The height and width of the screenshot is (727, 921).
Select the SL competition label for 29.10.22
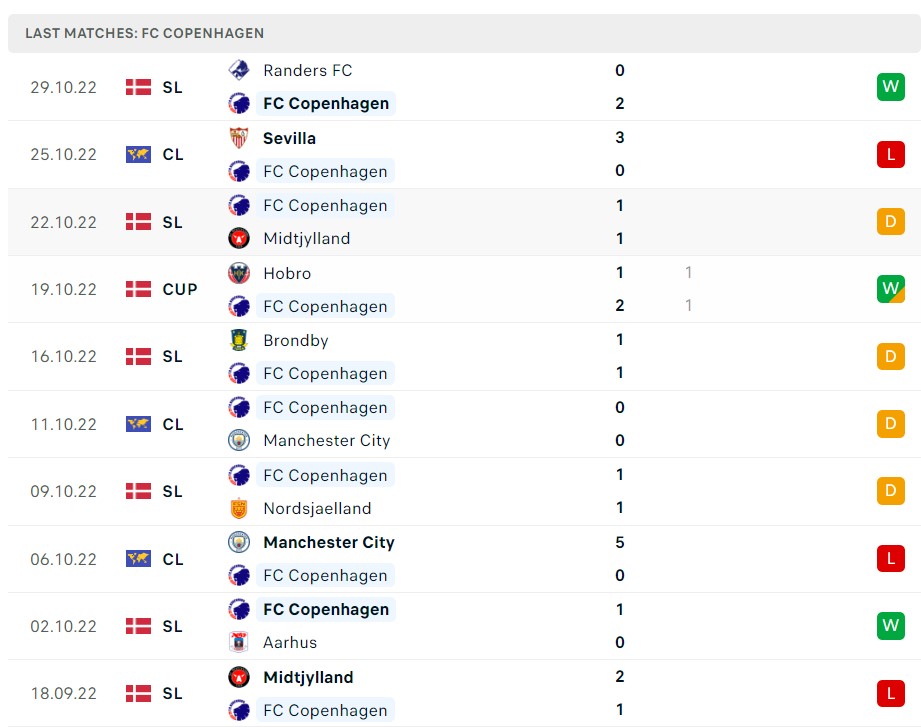pos(172,87)
